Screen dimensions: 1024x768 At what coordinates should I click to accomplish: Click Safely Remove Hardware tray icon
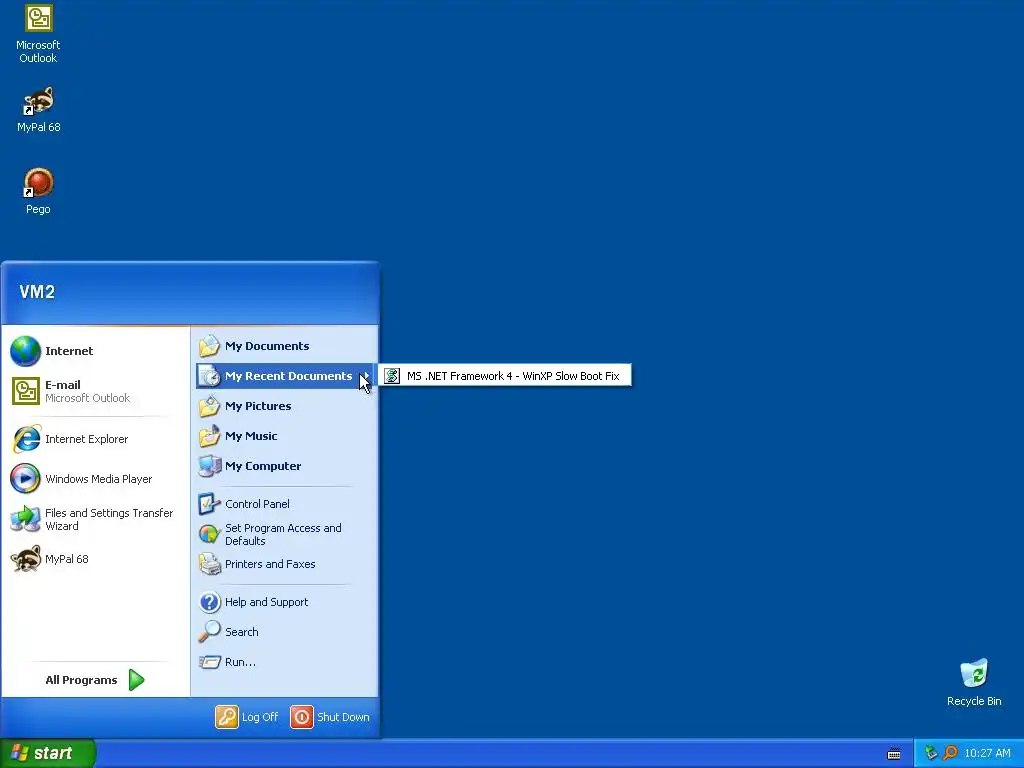(x=931, y=753)
